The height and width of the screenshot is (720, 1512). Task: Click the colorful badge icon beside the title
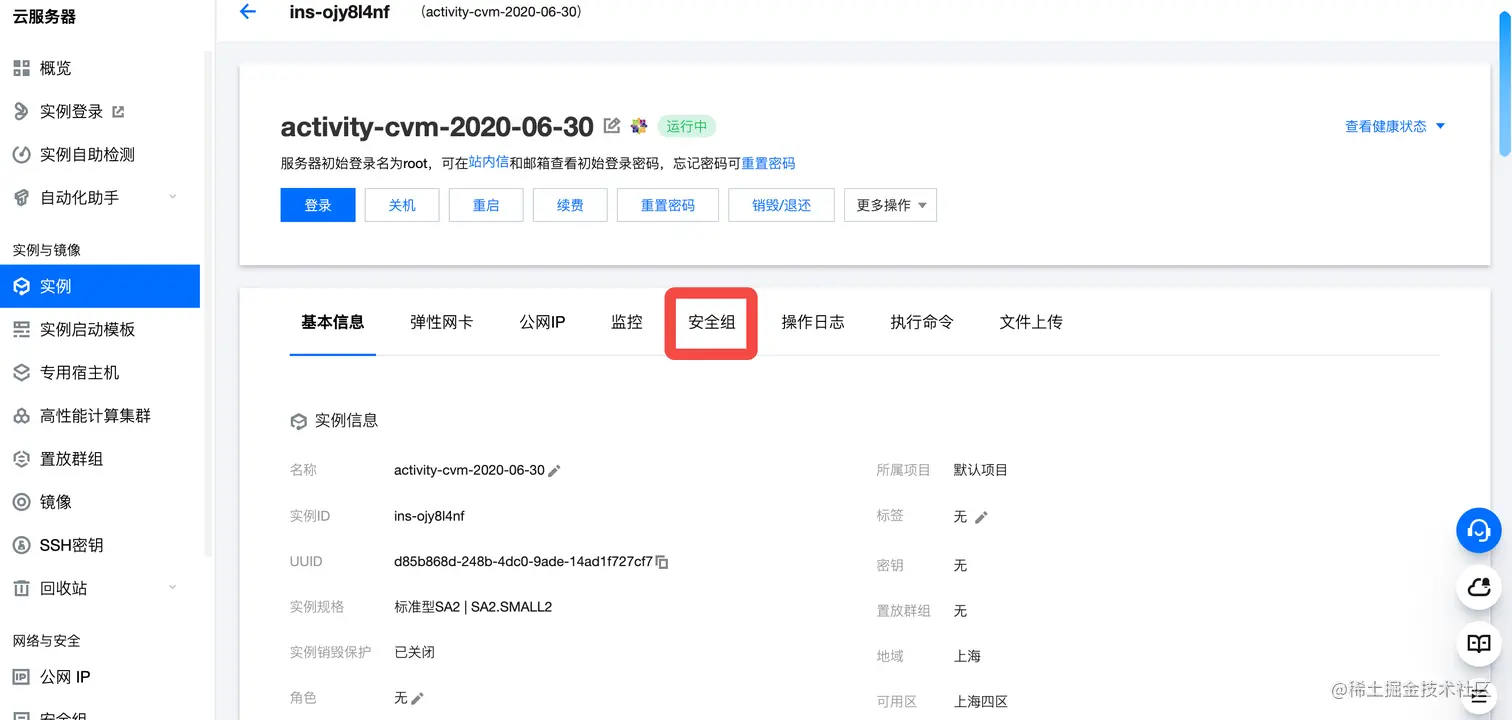coord(639,126)
